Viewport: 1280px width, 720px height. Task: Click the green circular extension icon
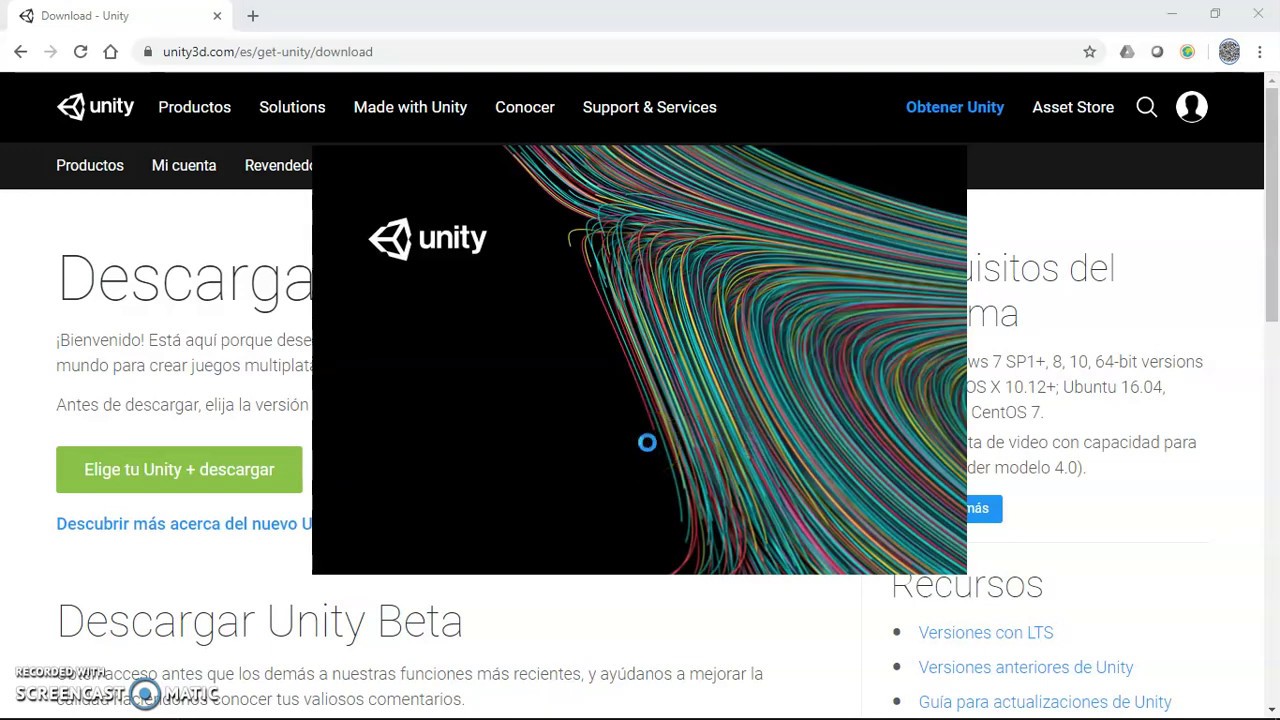tap(1187, 52)
